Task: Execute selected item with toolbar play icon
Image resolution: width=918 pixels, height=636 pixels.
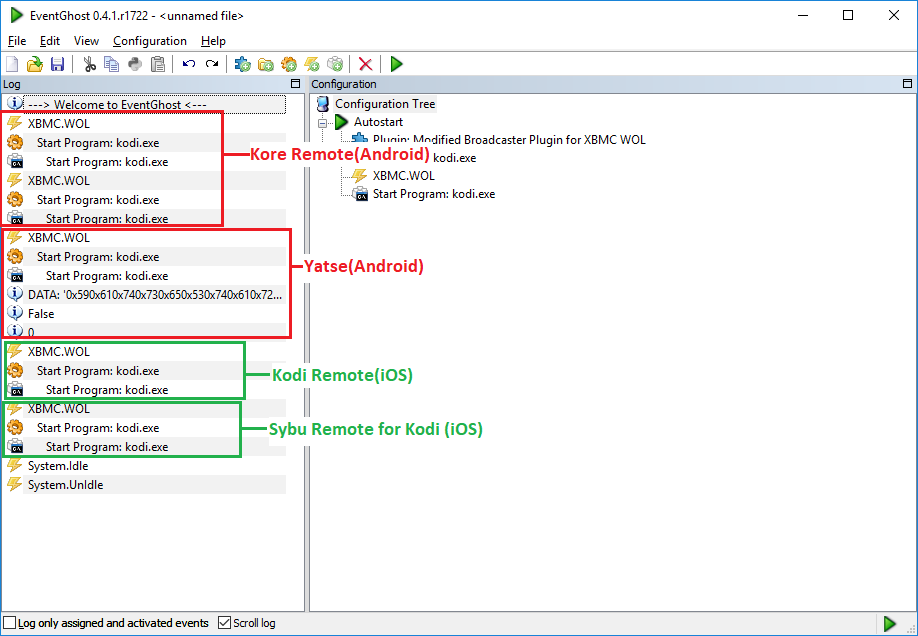Action: point(396,64)
